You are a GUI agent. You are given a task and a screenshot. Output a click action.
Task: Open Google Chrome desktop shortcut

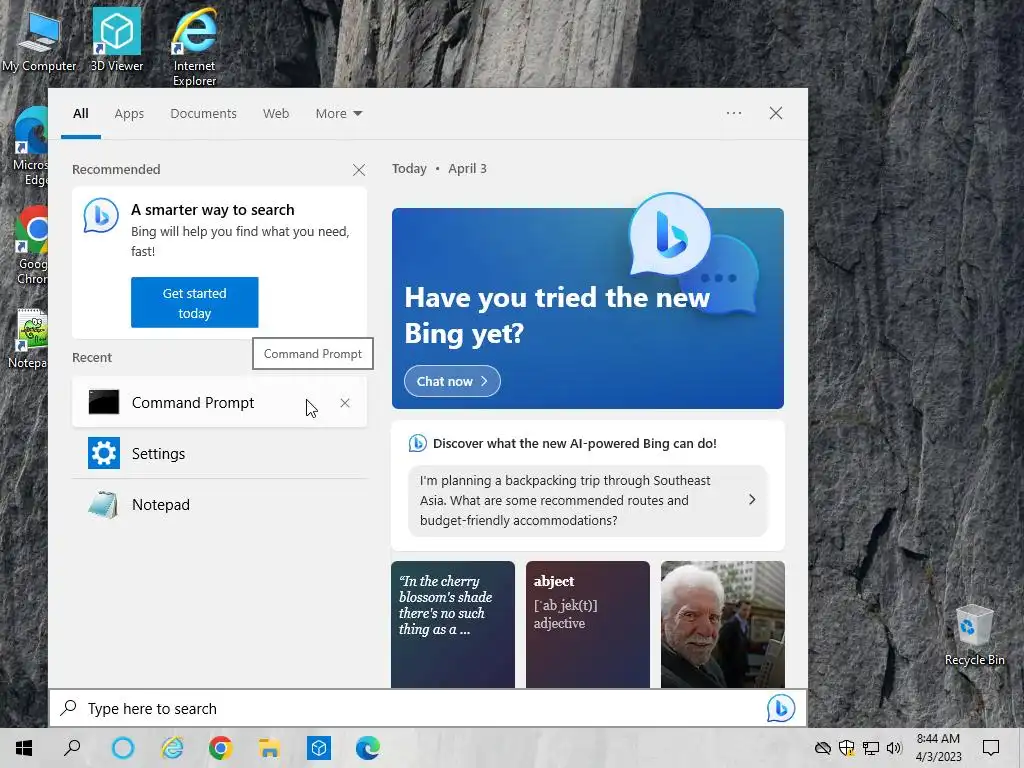[x=31, y=246]
